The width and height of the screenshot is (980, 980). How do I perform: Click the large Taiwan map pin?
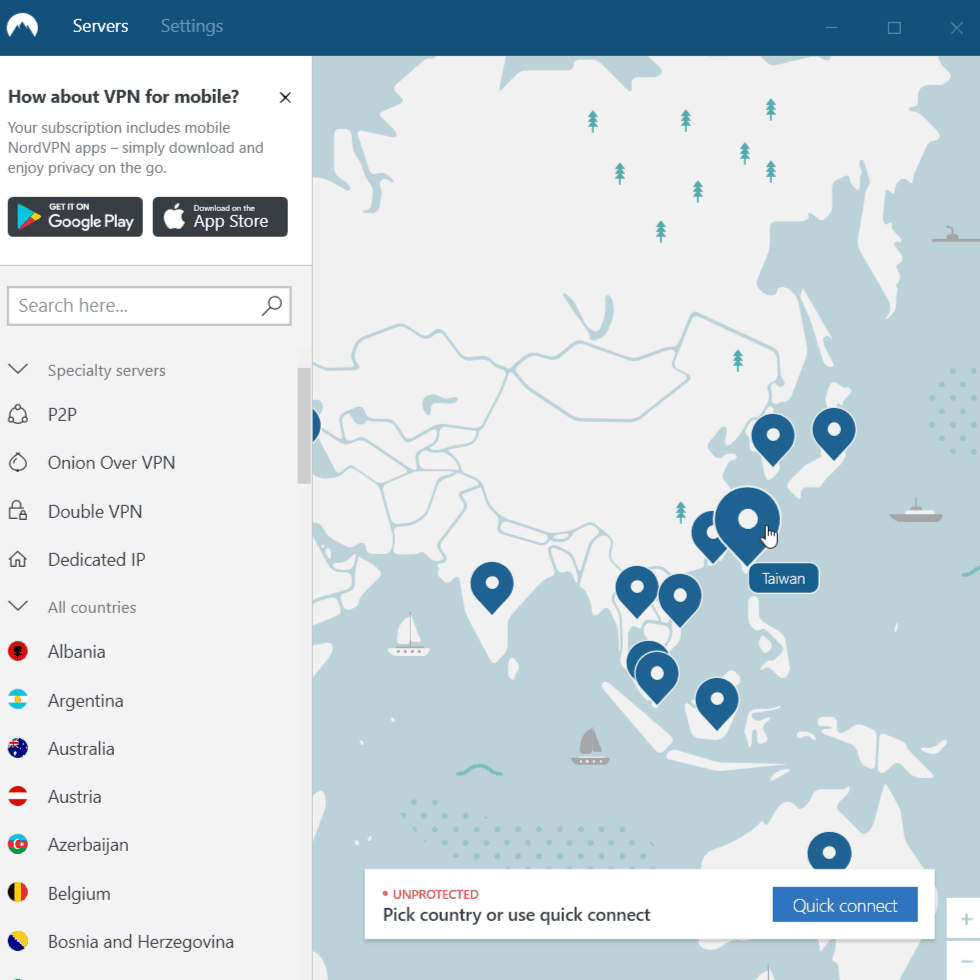(748, 524)
